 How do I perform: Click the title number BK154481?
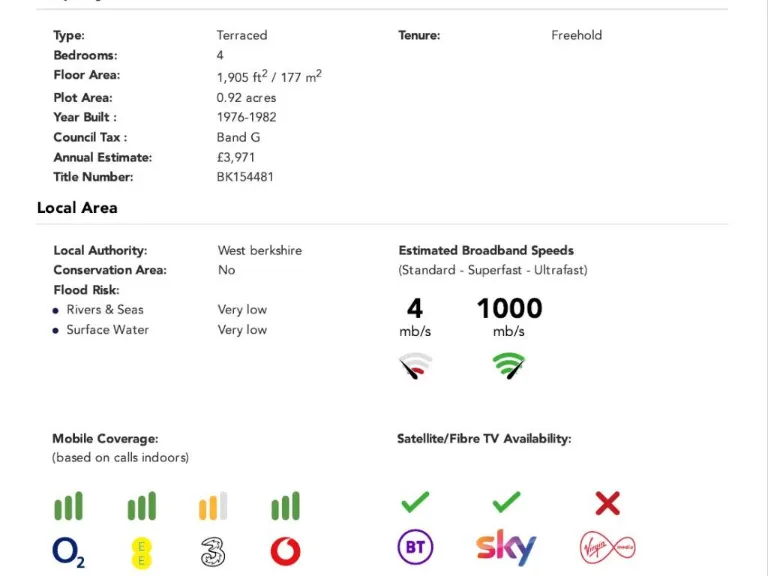pos(245,177)
